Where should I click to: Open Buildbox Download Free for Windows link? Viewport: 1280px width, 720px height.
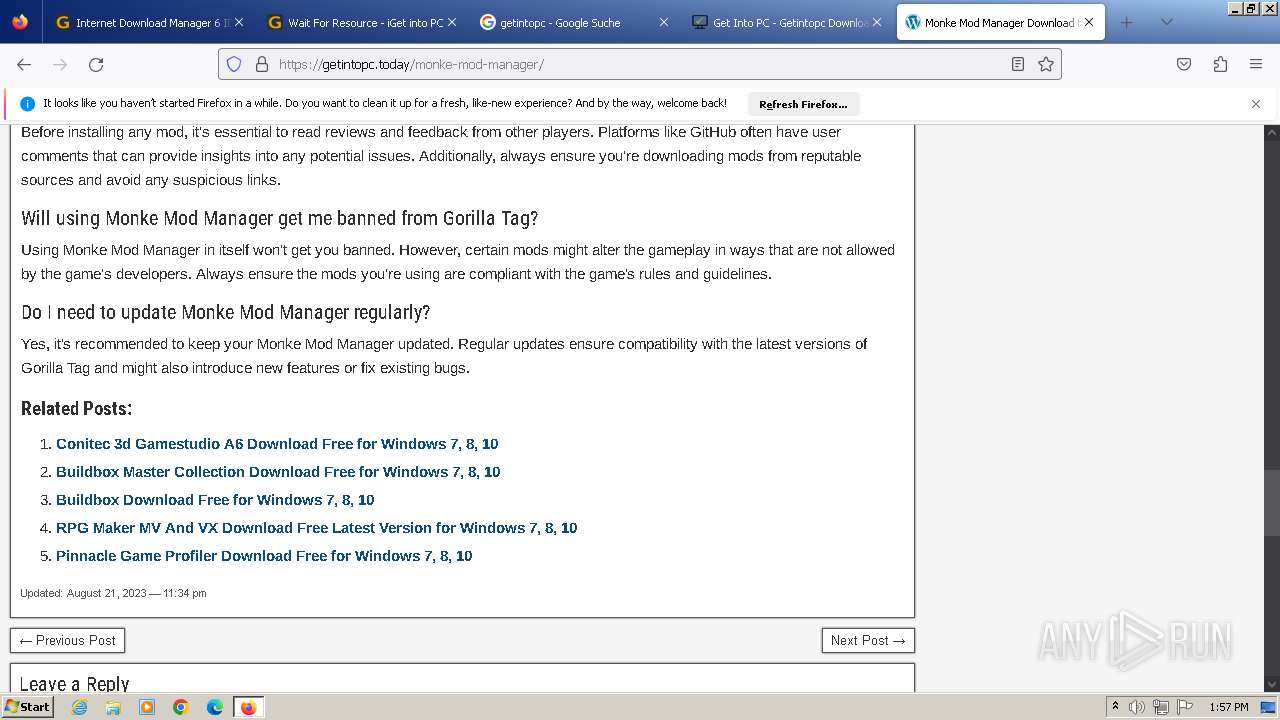[215, 500]
